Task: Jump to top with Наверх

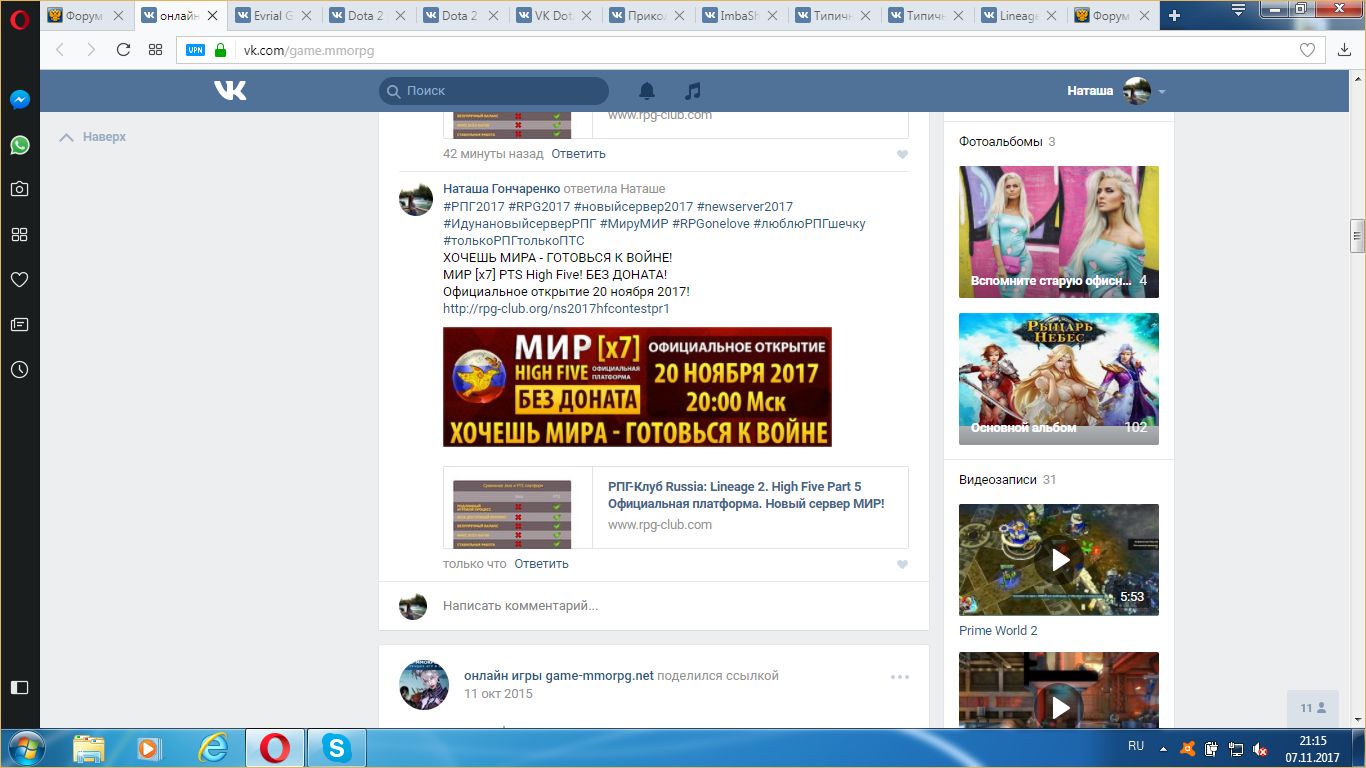Action: pyautogui.click(x=92, y=137)
